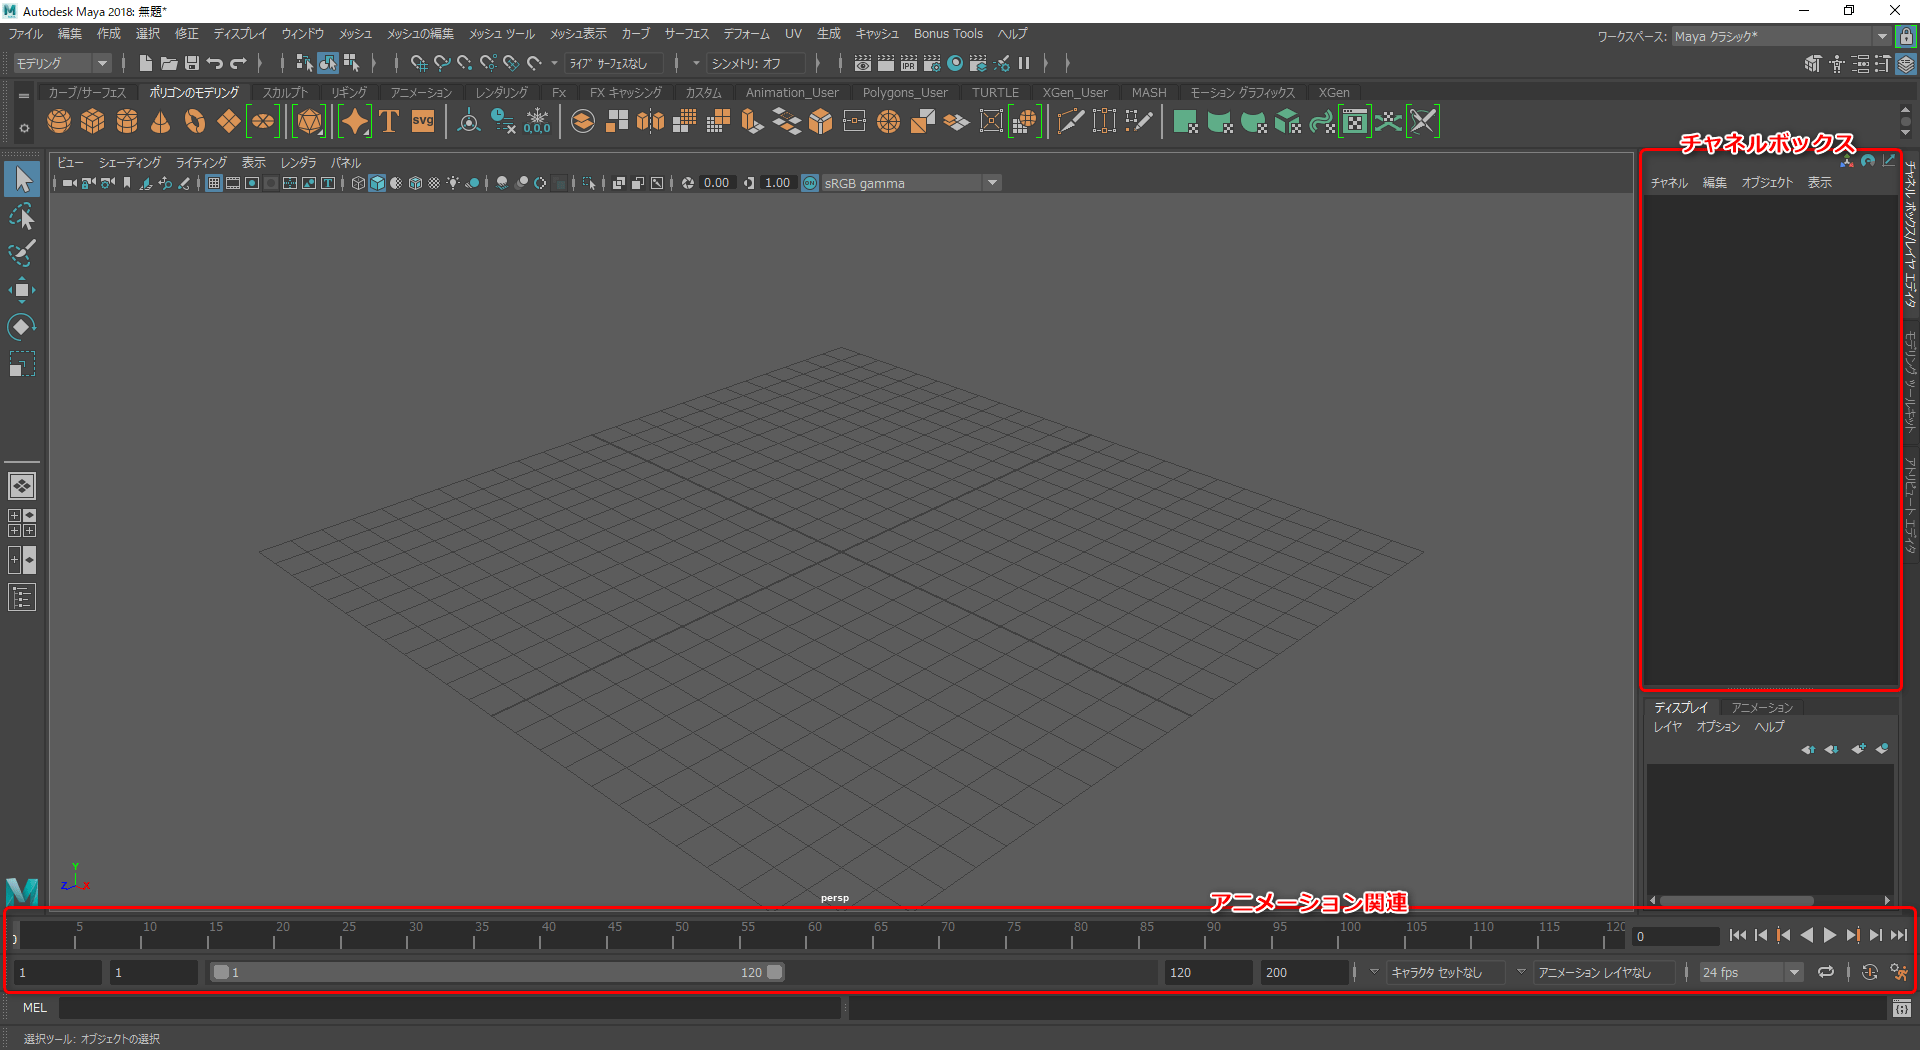Click the polygon Type text tool icon
Viewport: 1920px width, 1050px height.
pyautogui.click(x=389, y=122)
